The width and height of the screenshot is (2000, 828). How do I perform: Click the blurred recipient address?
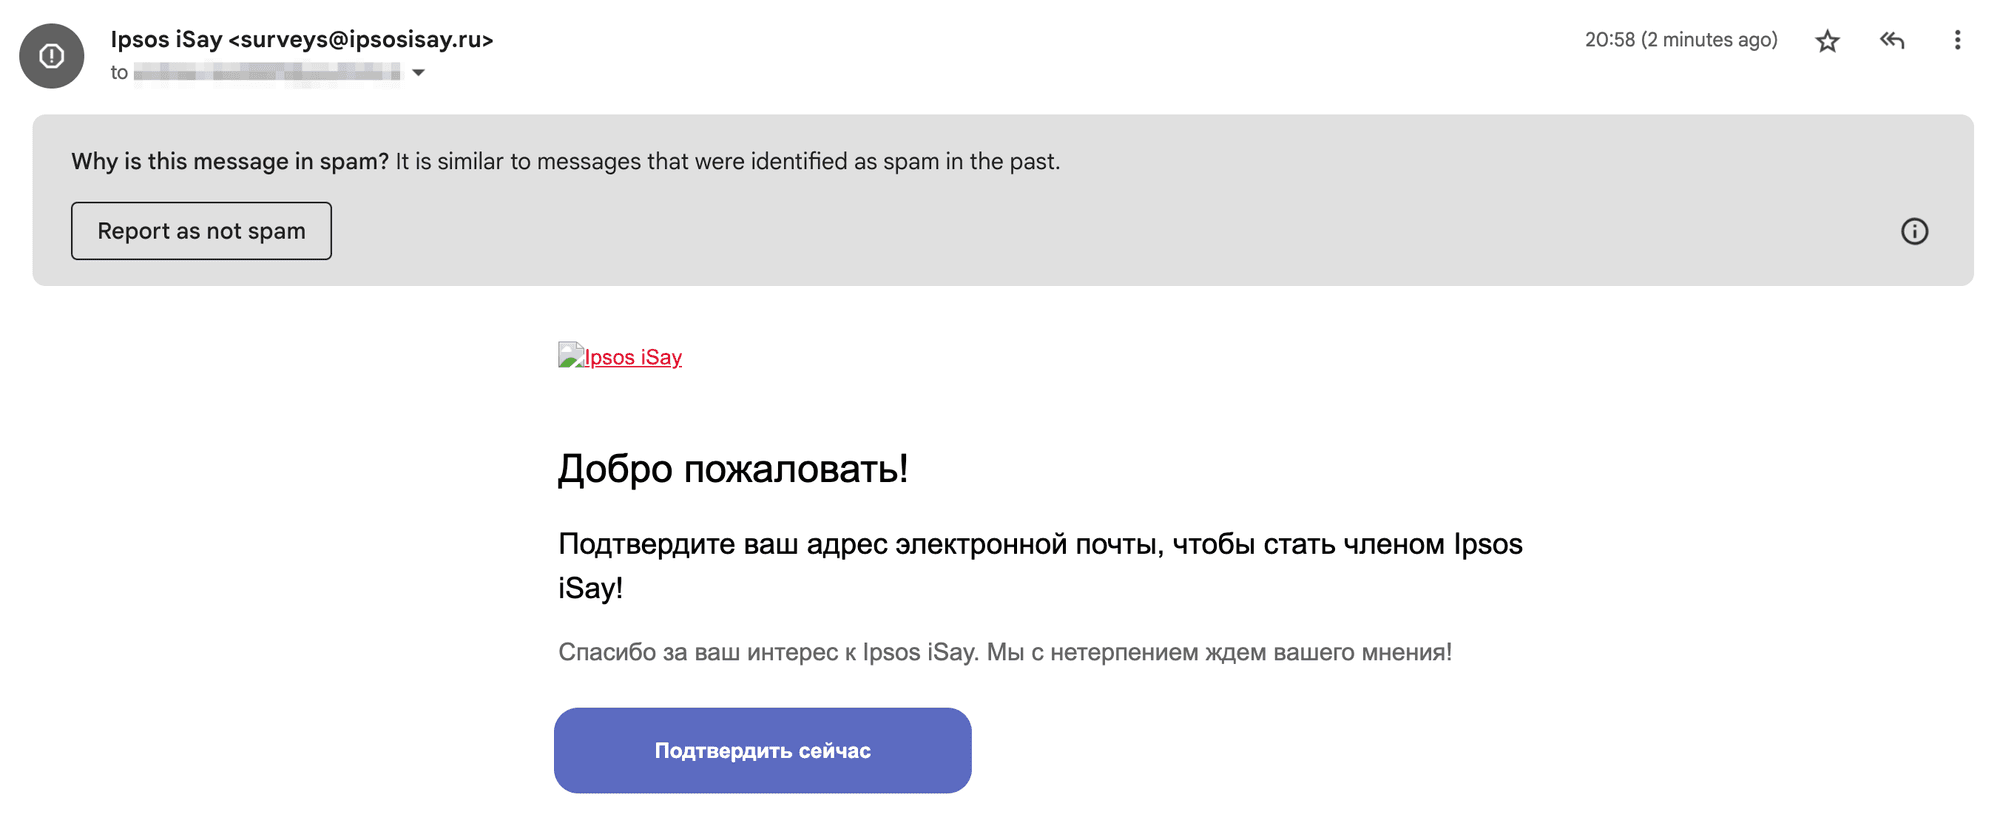coord(266,73)
